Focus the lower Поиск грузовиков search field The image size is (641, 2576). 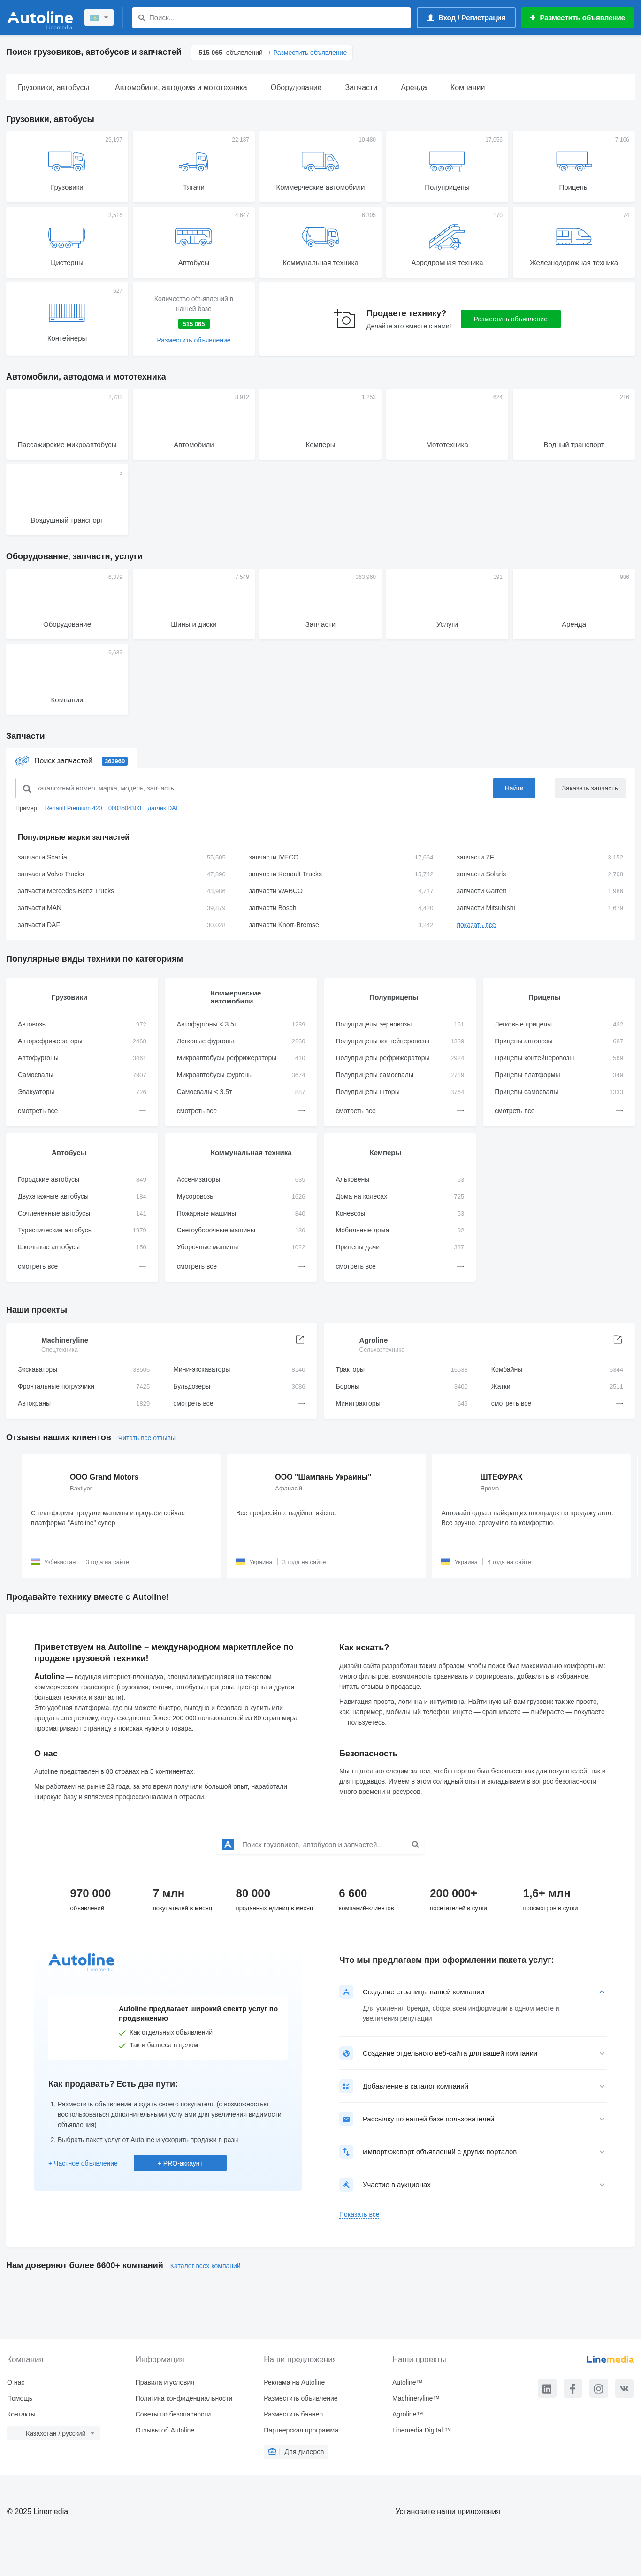[320, 1844]
